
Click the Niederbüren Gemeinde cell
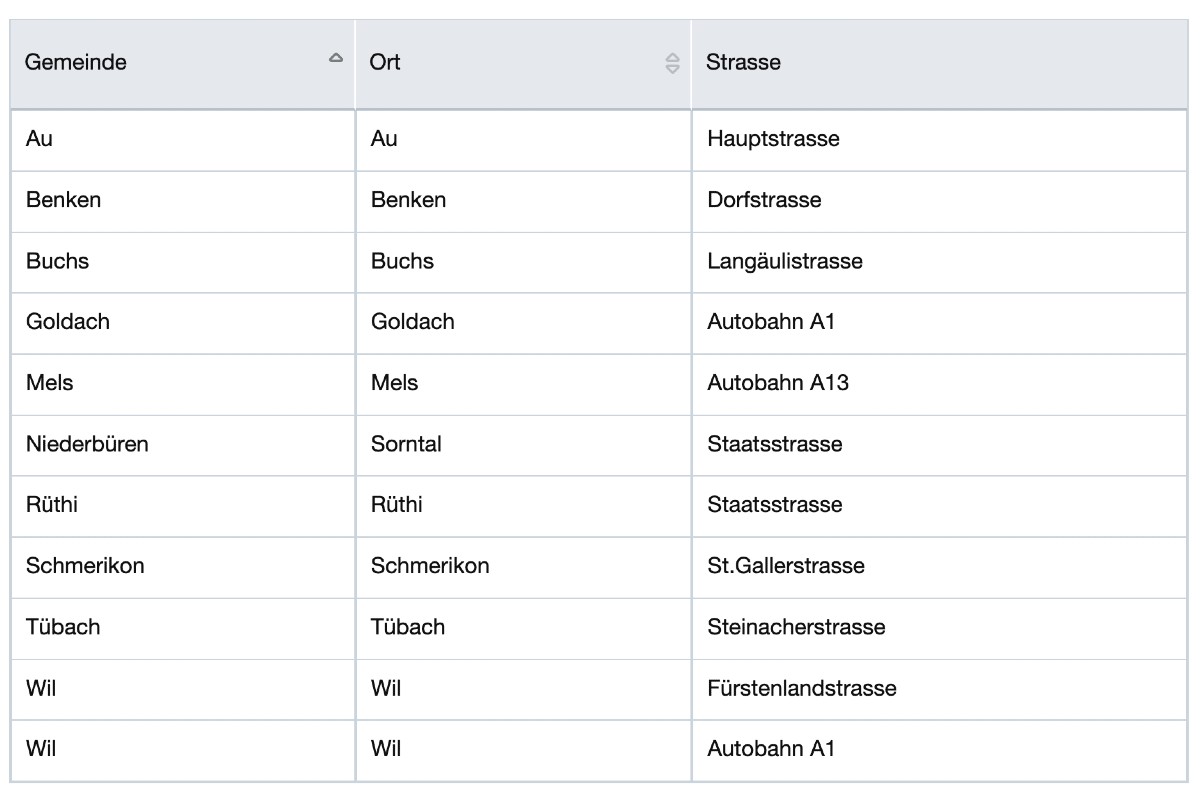[87, 444]
